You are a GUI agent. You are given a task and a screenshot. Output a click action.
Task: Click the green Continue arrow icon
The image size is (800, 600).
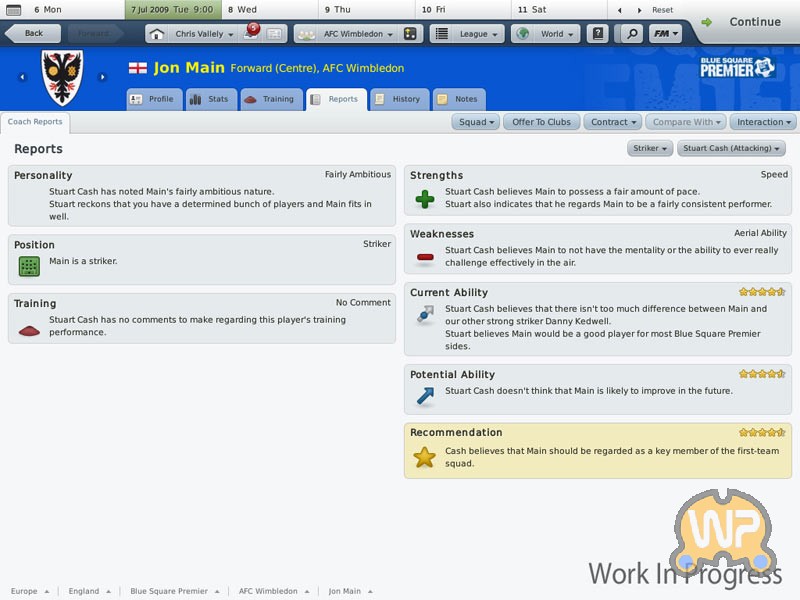(707, 22)
